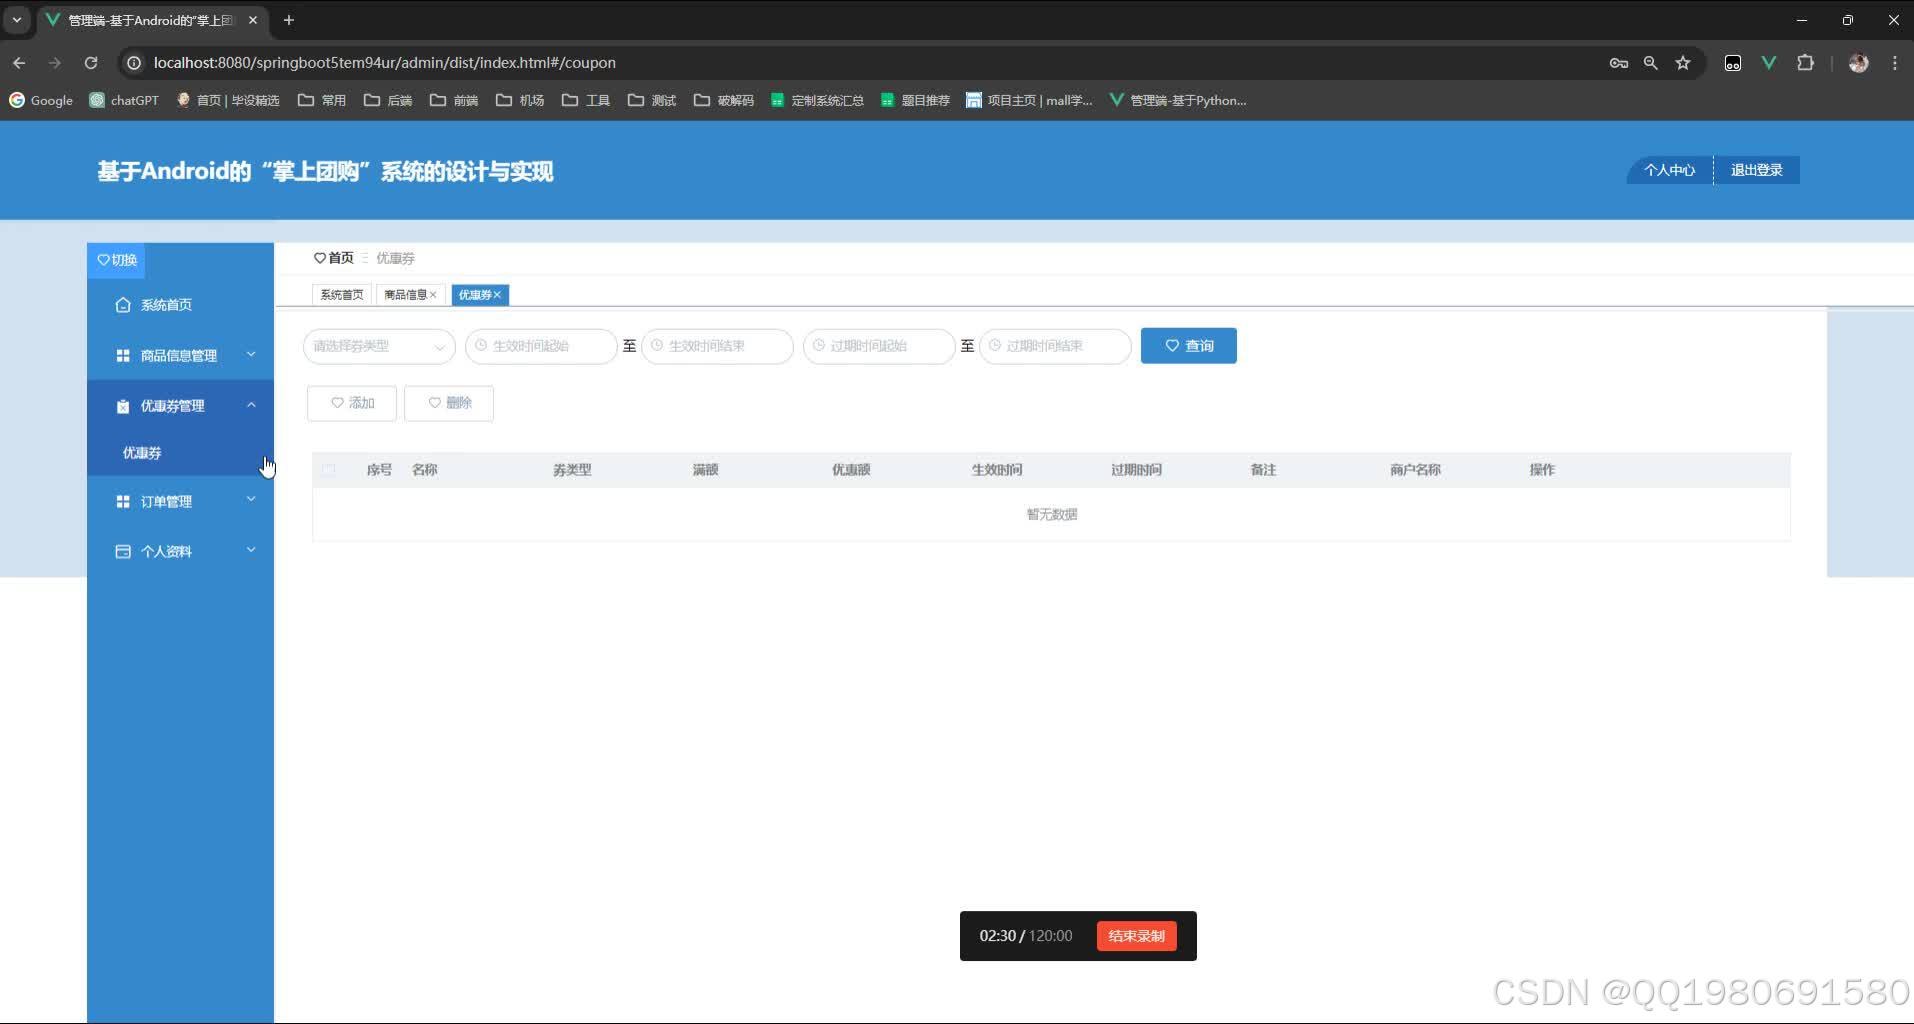Expand 个人资料 menu
Image resolution: width=1914 pixels, height=1024 pixels.
point(180,551)
